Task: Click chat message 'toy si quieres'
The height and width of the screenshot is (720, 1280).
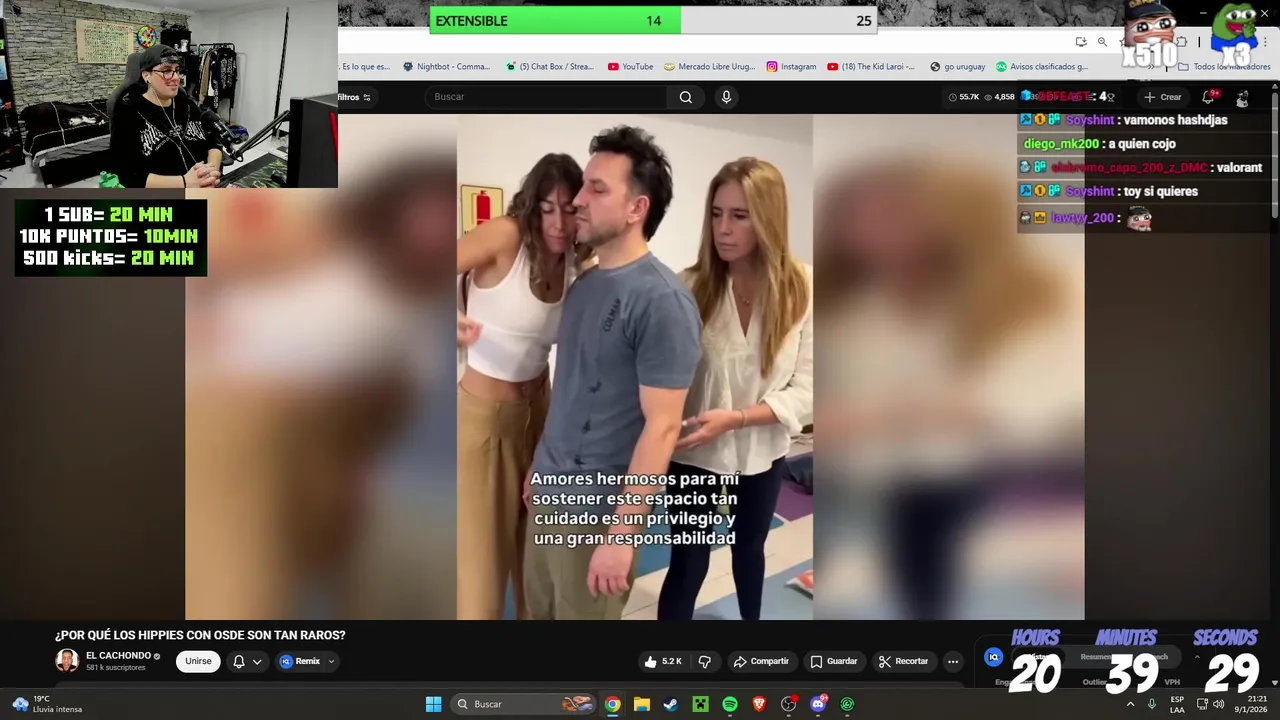Action: 1160,191
